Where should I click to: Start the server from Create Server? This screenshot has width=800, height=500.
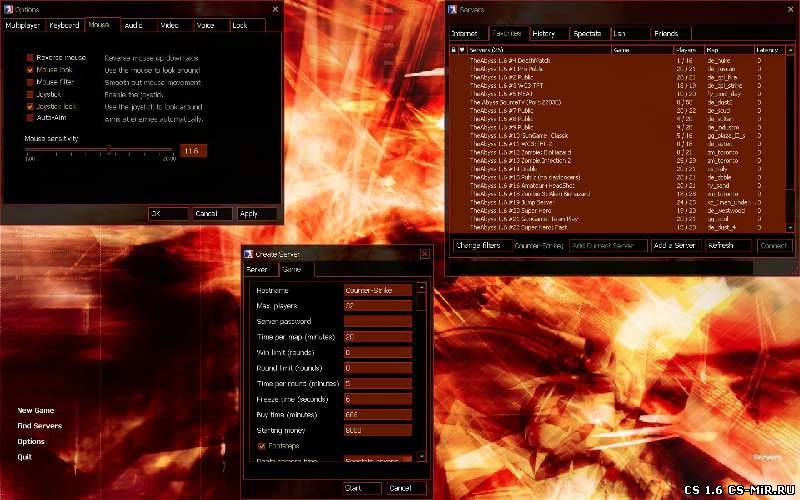coord(362,488)
